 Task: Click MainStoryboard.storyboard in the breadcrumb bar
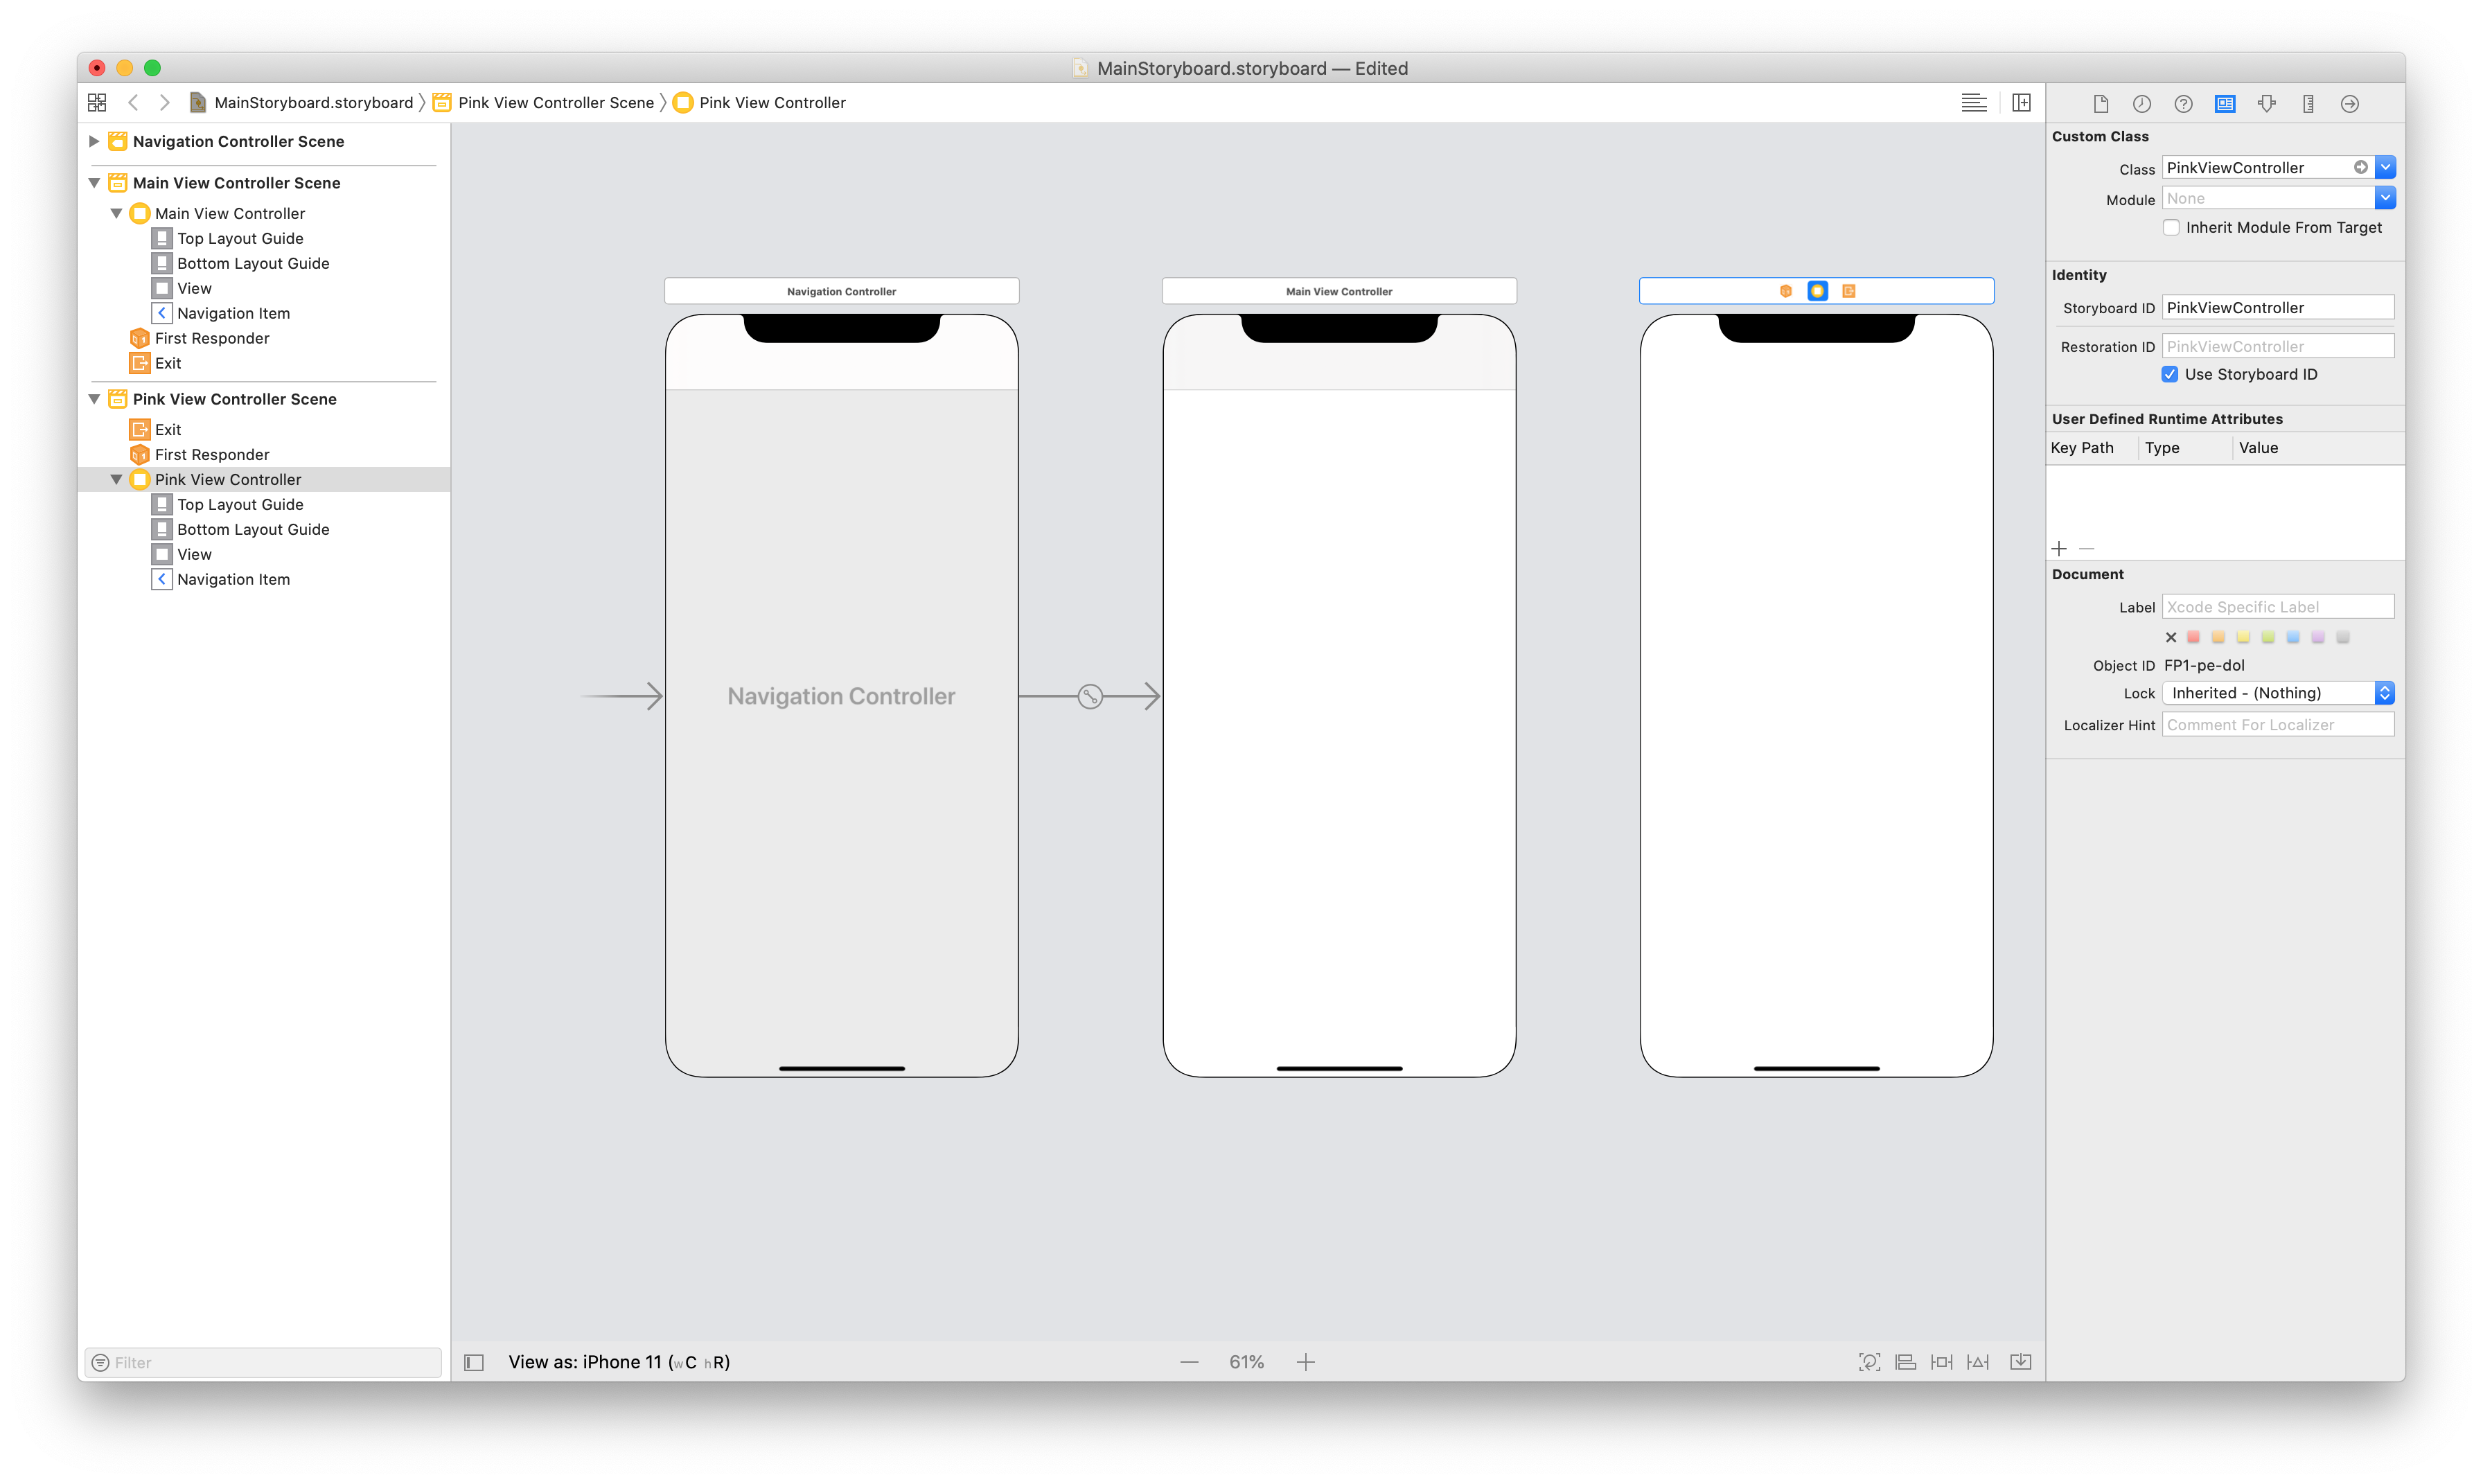coord(313,102)
